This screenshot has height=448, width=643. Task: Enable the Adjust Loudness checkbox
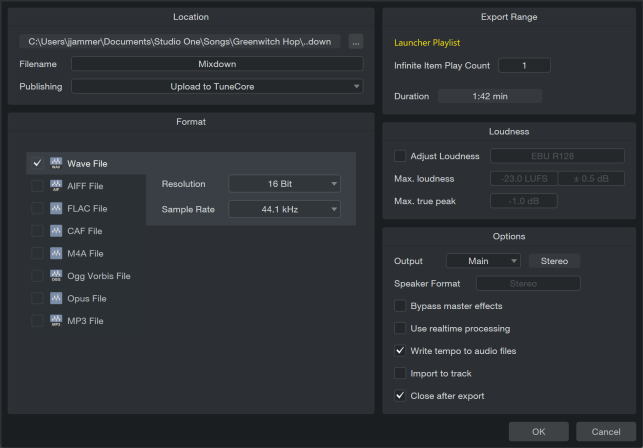401,156
